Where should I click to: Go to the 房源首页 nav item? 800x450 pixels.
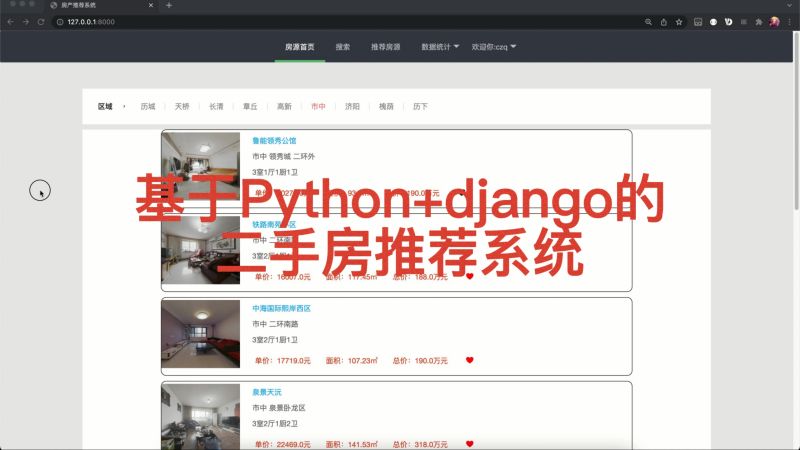tap(299, 47)
